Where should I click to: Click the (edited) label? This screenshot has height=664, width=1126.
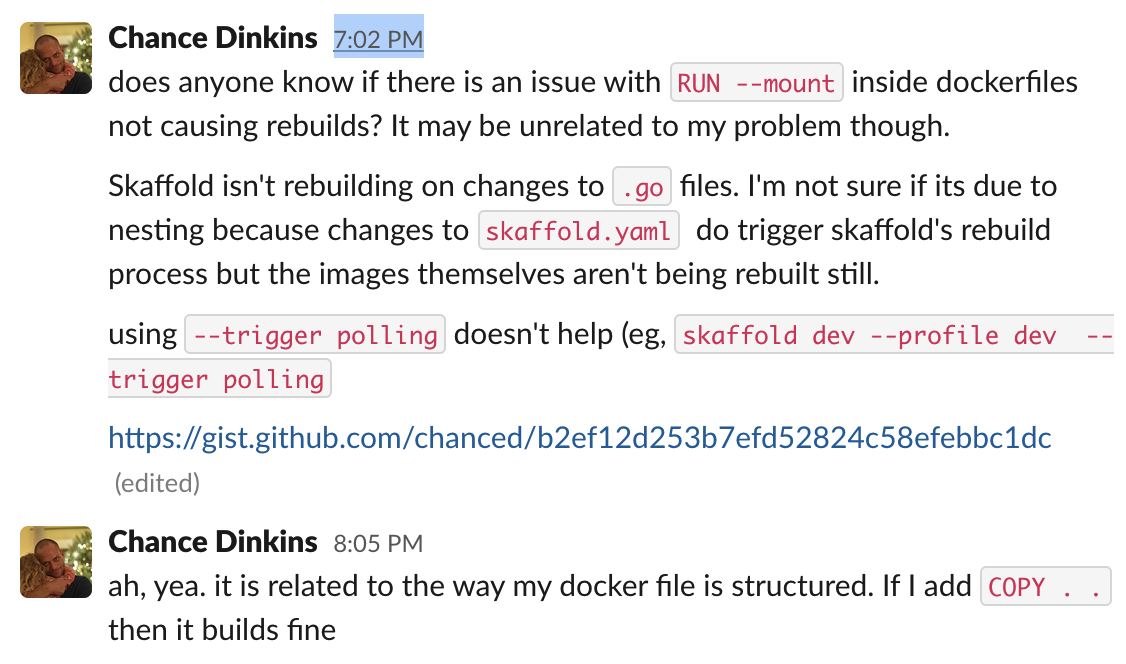pyautogui.click(x=155, y=483)
